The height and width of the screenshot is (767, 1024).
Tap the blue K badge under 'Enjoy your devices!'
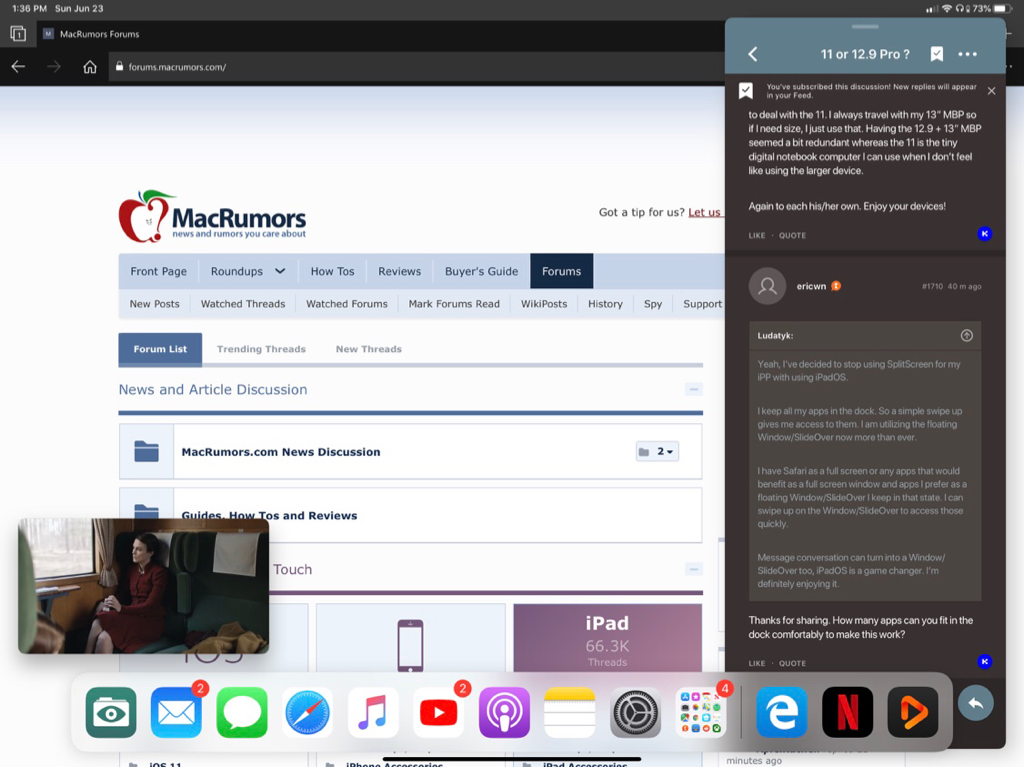(x=985, y=234)
